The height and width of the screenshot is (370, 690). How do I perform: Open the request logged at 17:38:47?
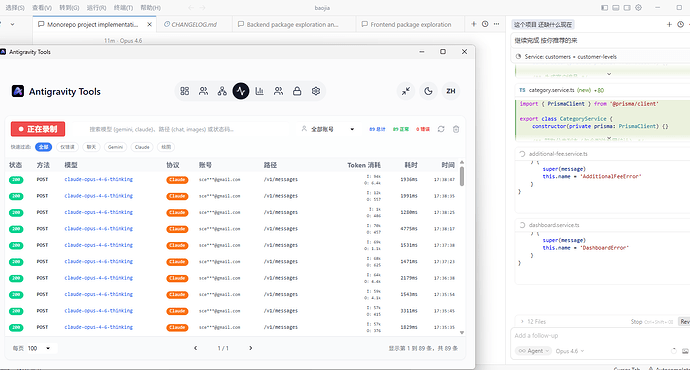pyautogui.click(x=232, y=180)
